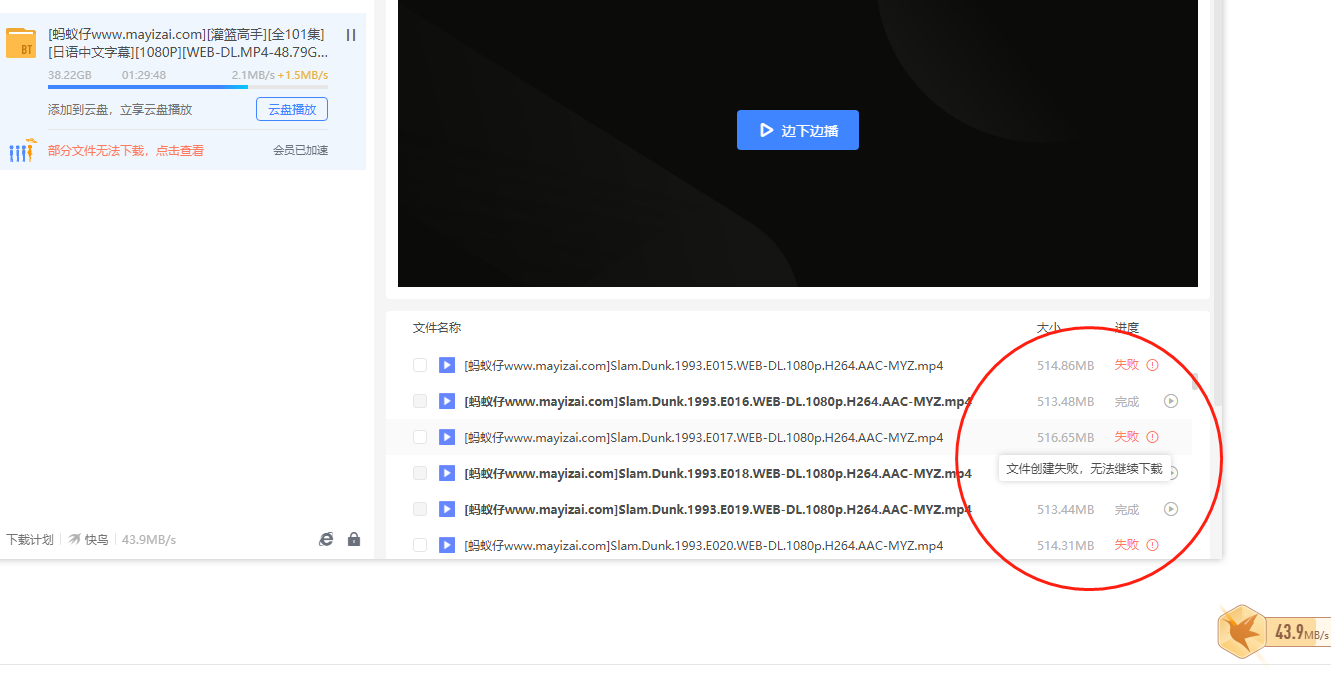
Task: Click the file list vertical scrollbar
Action: [1195, 382]
